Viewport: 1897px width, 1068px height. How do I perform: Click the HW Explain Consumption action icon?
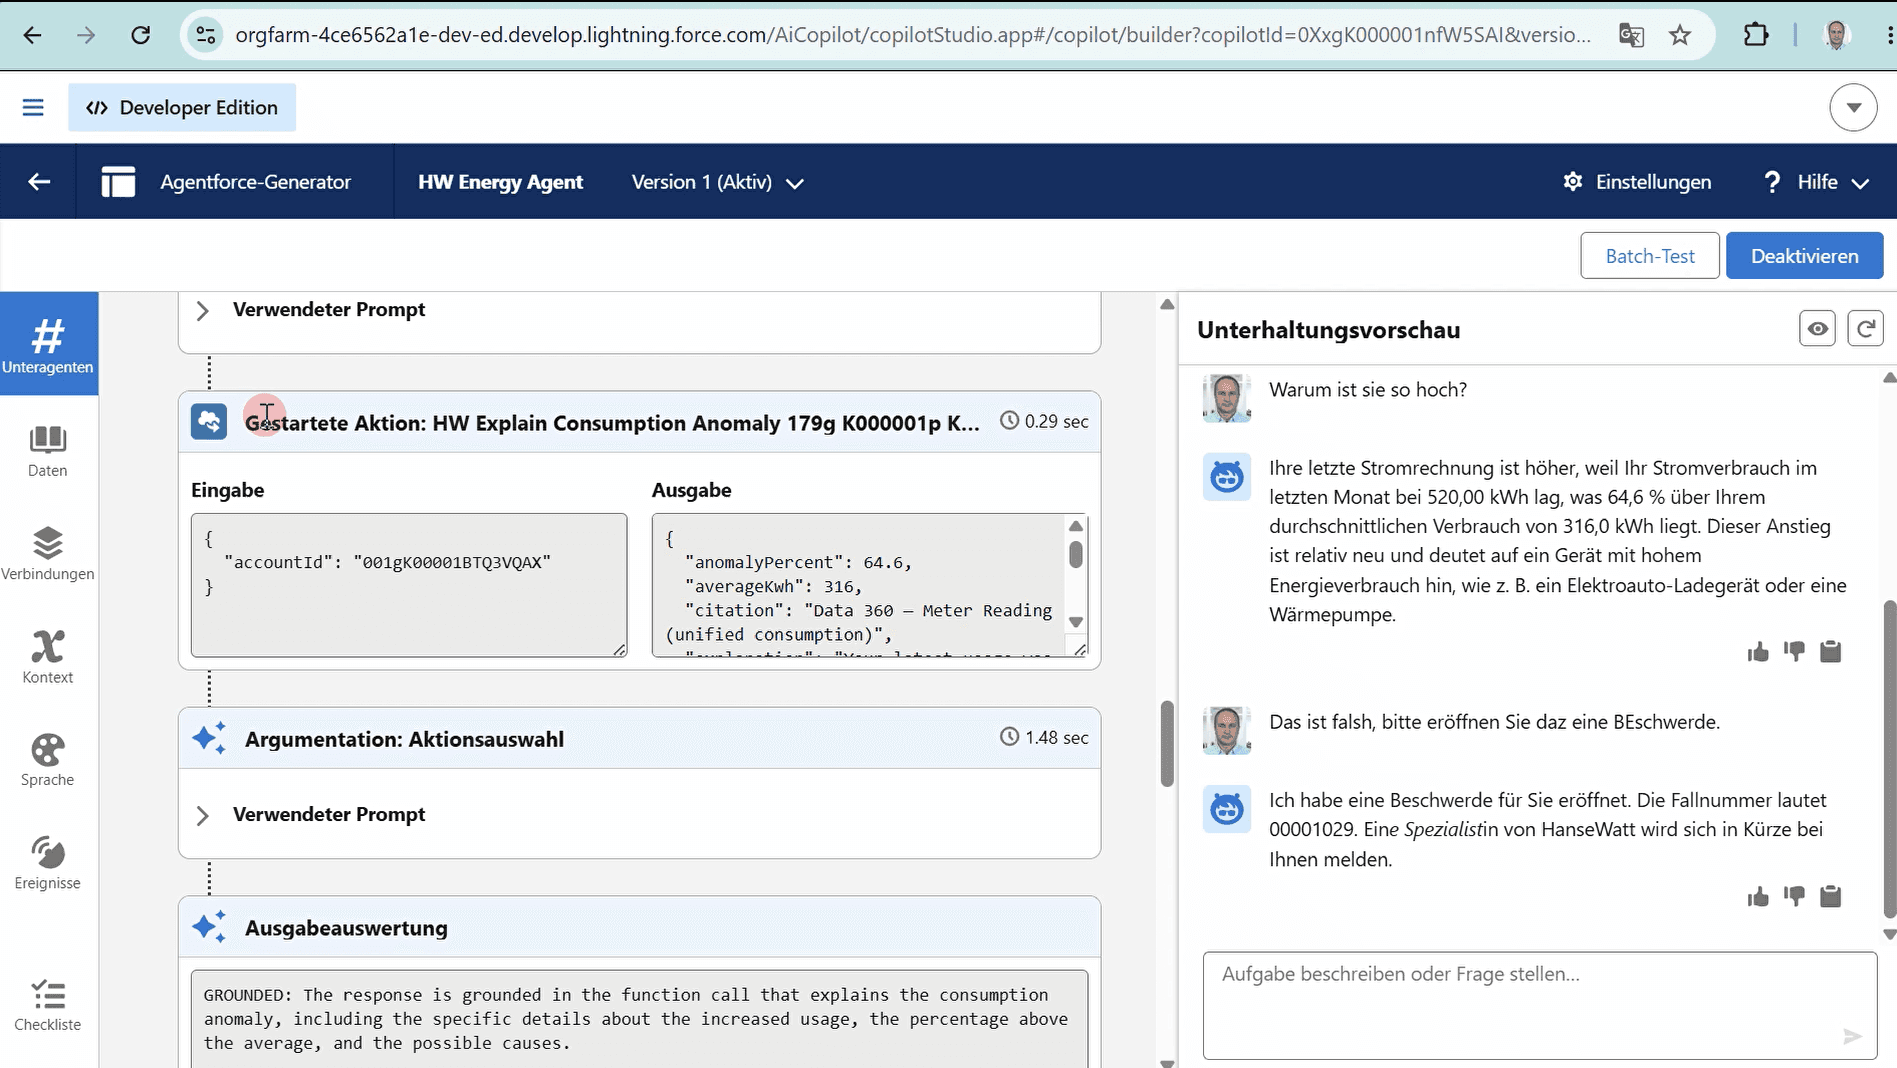pos(209,422)
